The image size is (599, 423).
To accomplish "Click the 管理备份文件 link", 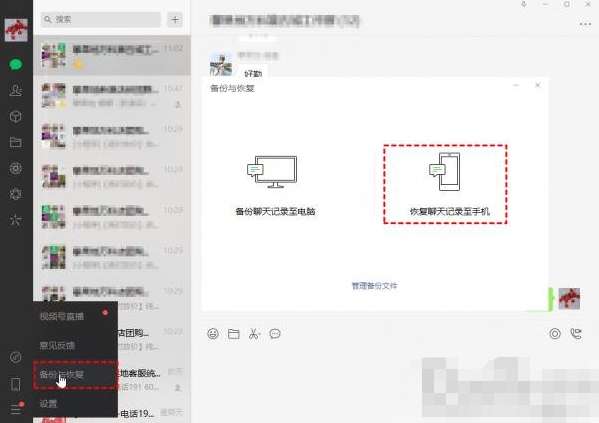I will coord(374,286).
